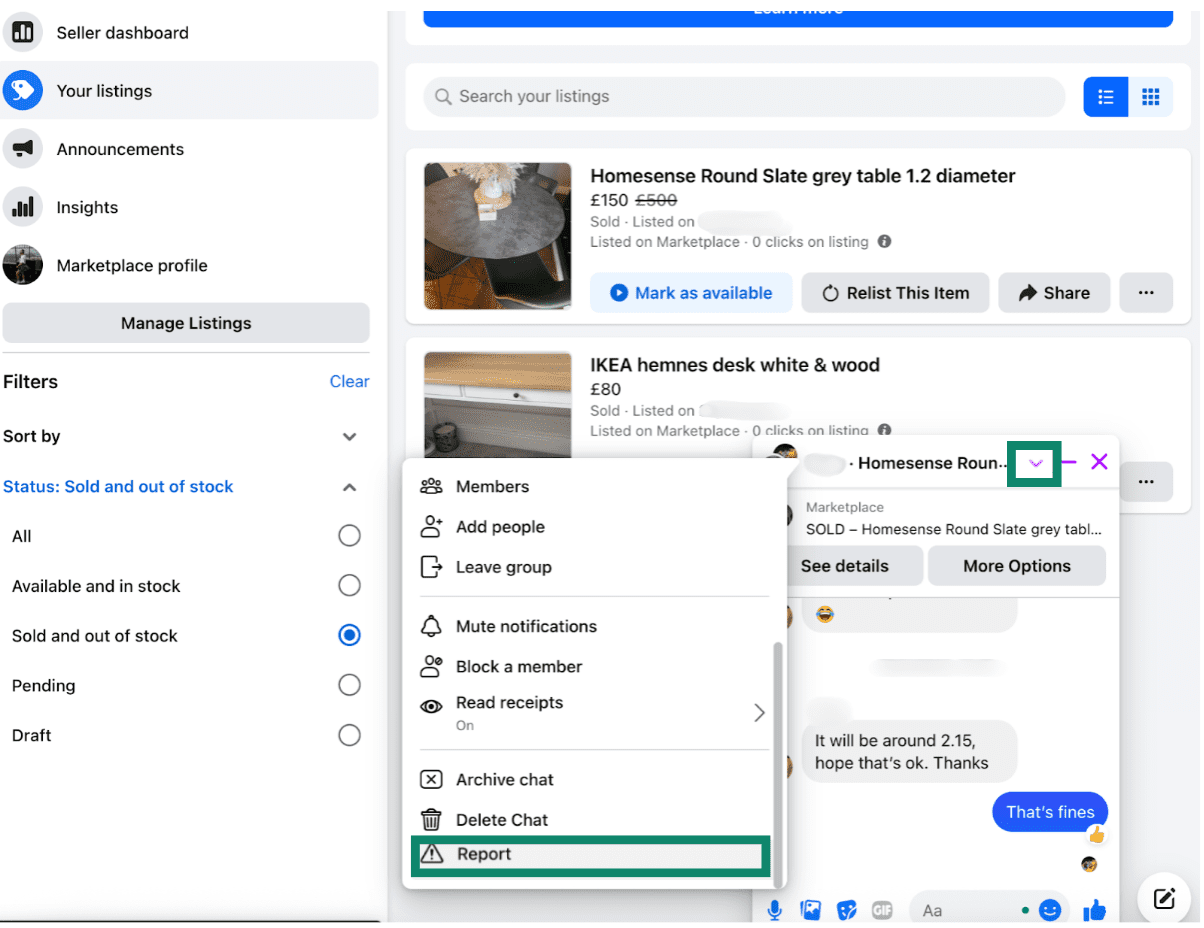
Task: Select the All status filter
Action: 349,535
